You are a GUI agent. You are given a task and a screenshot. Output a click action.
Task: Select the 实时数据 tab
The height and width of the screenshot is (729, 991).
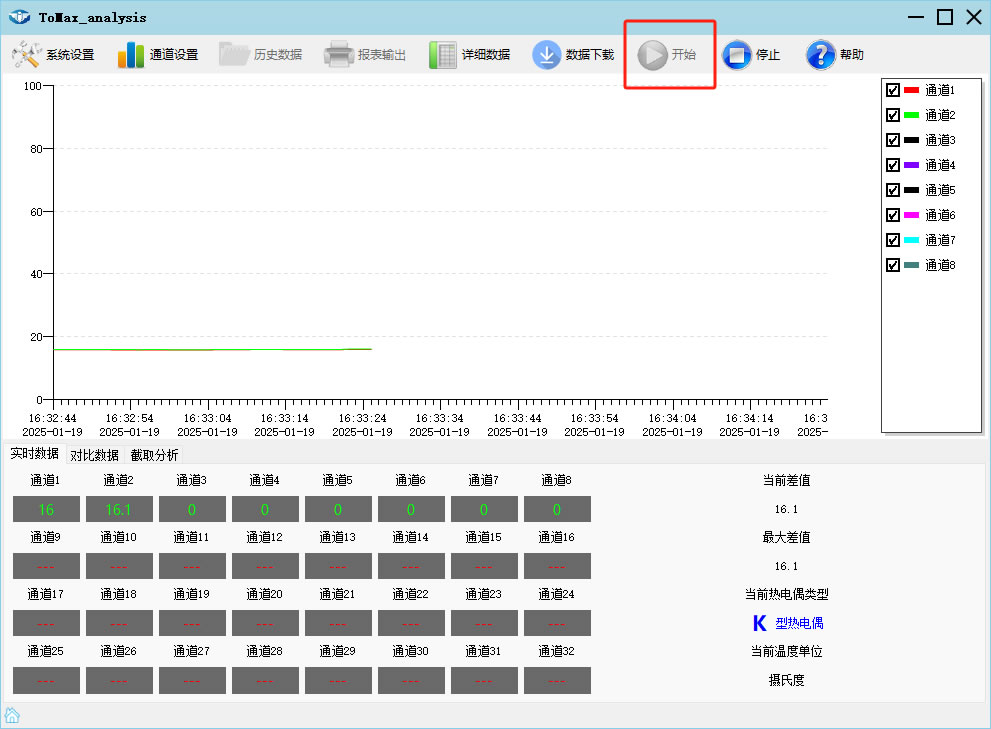click(x=35, y=454)
